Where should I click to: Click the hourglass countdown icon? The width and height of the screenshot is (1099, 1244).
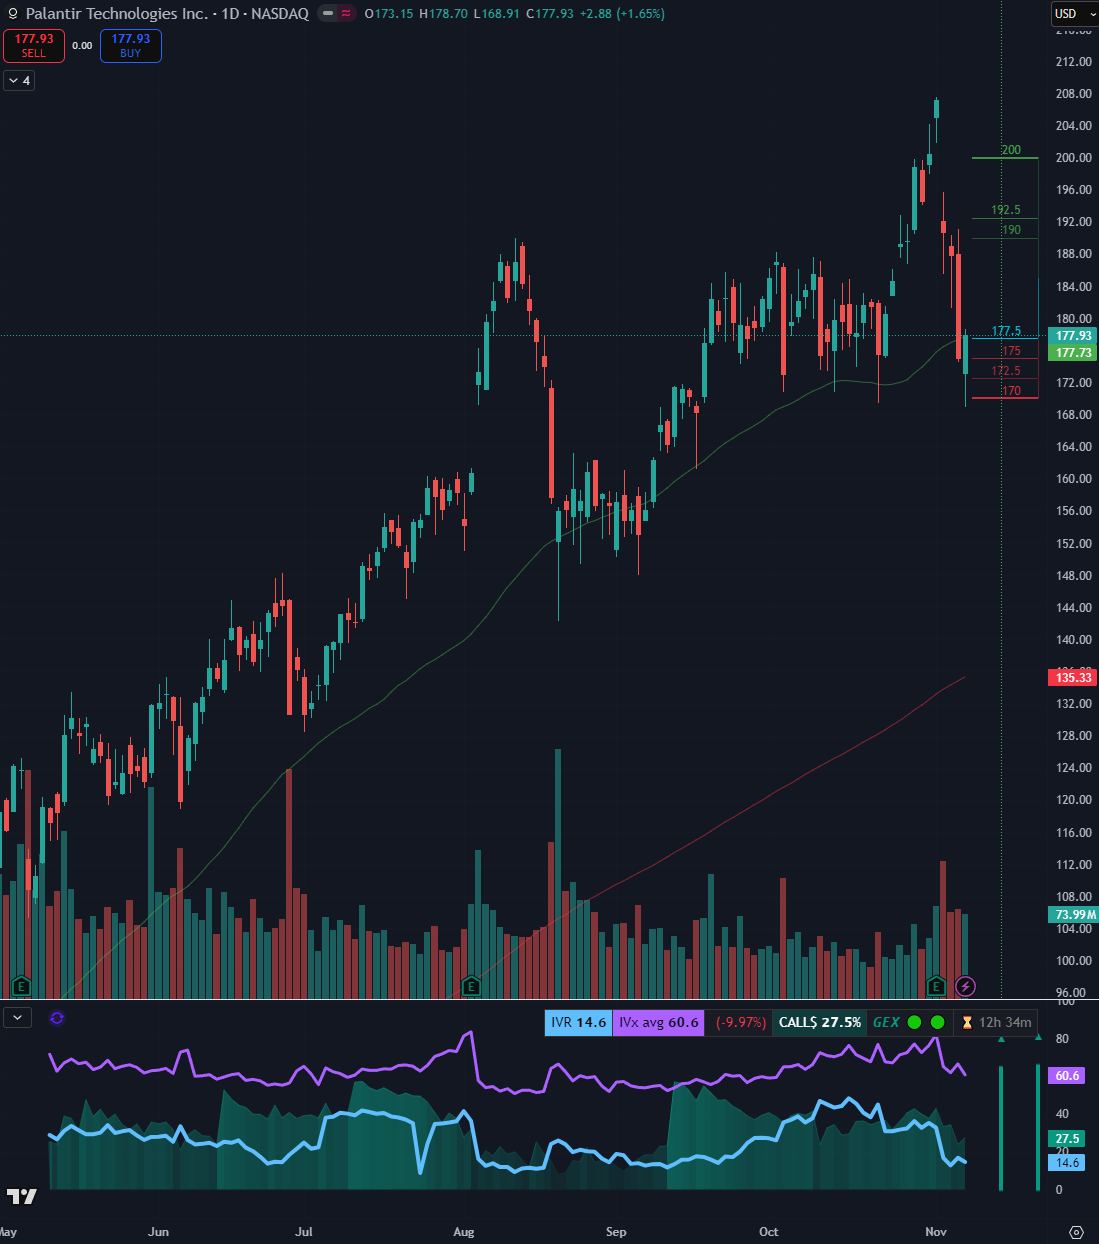[x=967, y=1022]
